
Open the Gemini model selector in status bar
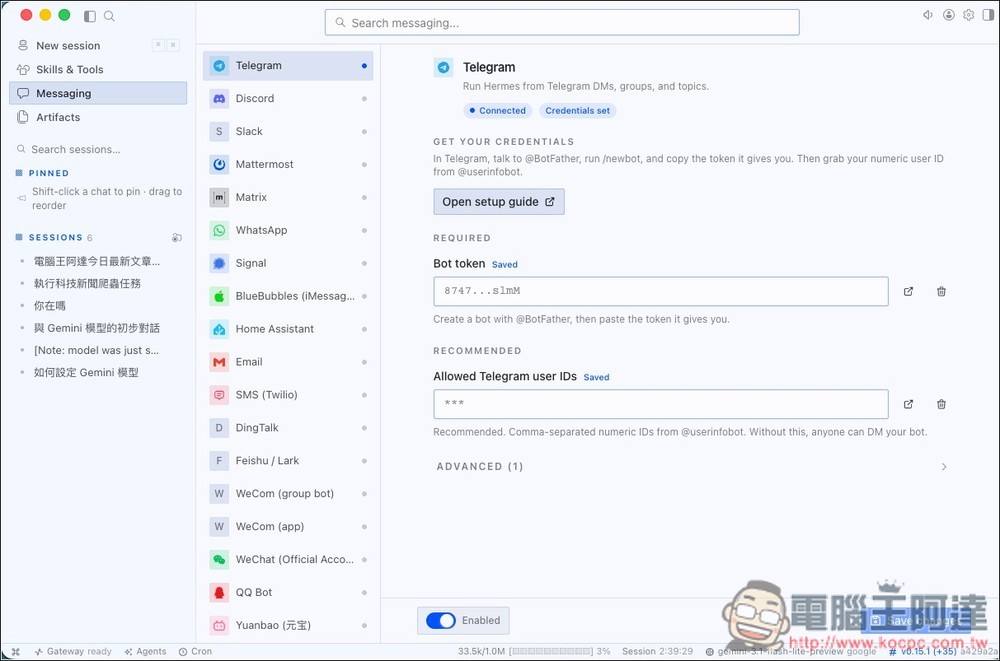tap(790, 651)
